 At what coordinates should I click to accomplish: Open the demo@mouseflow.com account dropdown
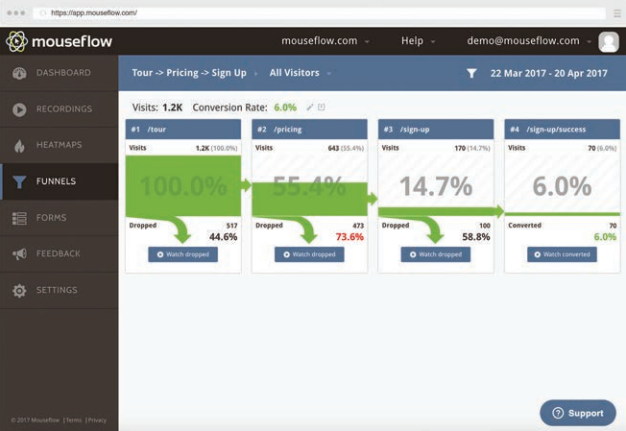click(529, 41)
